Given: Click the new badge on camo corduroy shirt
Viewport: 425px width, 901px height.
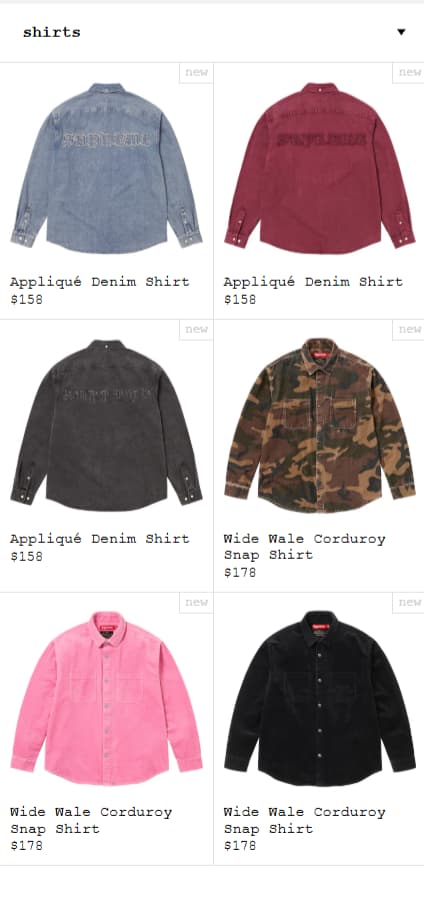Looking at the screenshot, I should (x=409, y=330).
